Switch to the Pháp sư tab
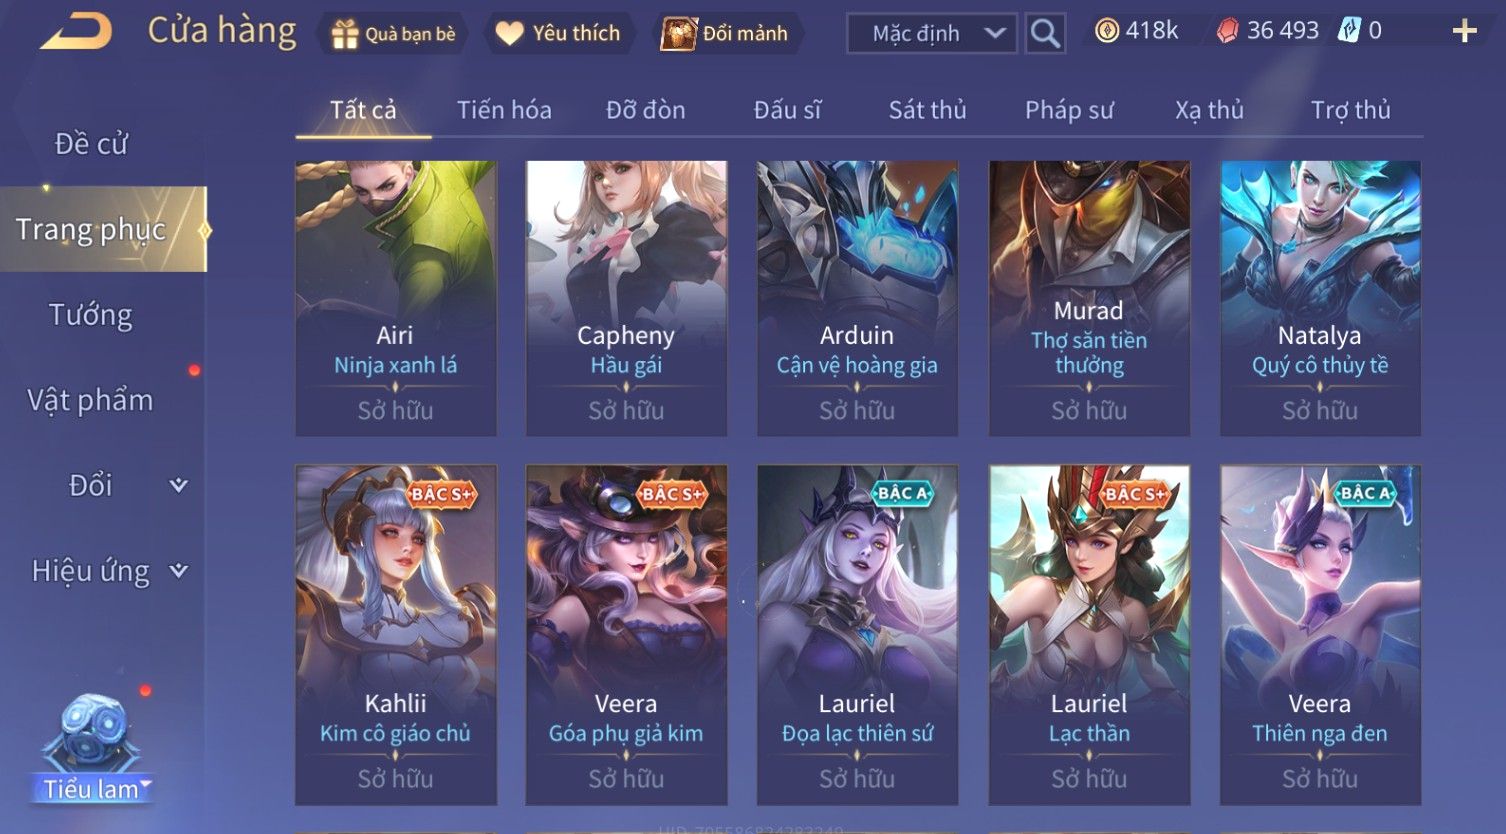 click(1069, 110)
